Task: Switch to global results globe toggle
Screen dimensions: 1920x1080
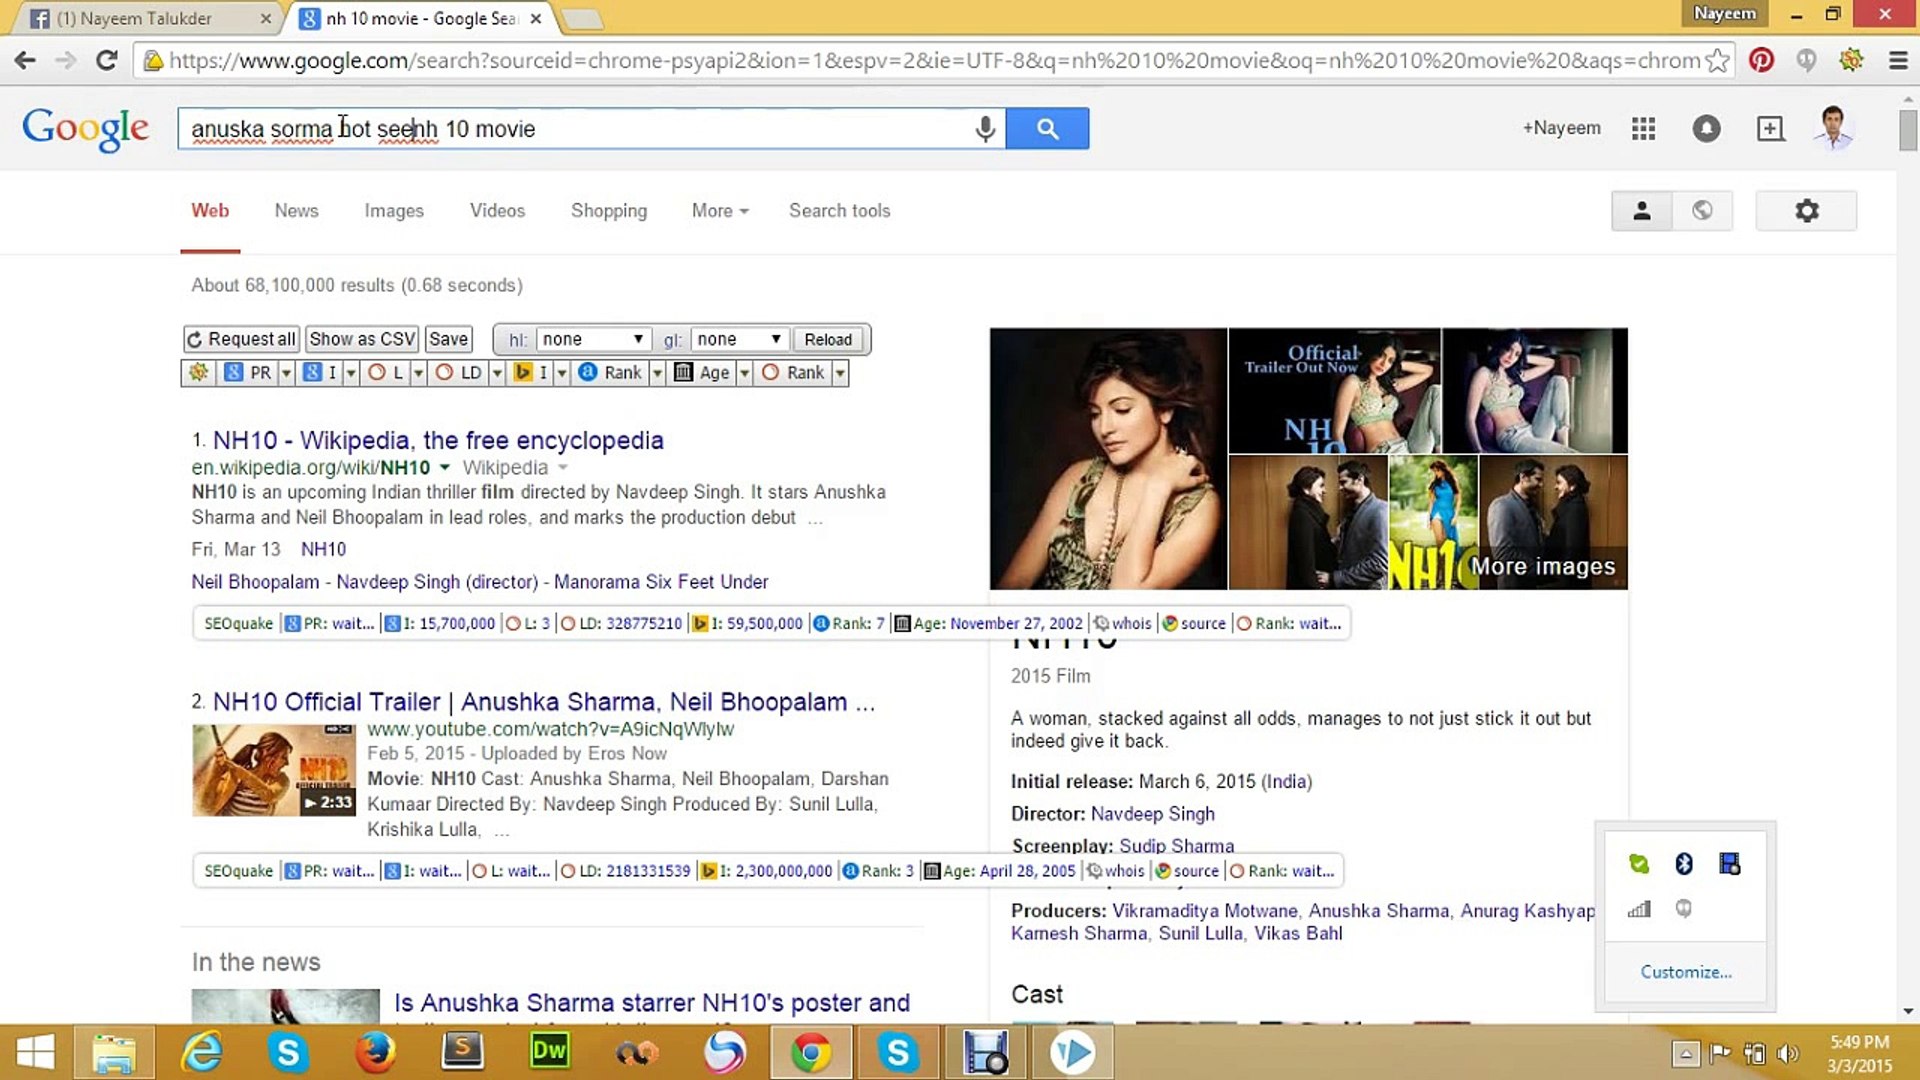Action: coord(1702,211)
